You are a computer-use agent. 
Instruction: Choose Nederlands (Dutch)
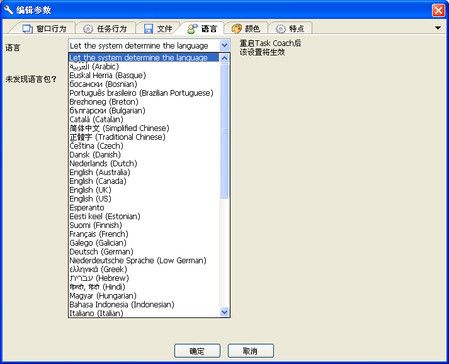[x=144, y=163]
